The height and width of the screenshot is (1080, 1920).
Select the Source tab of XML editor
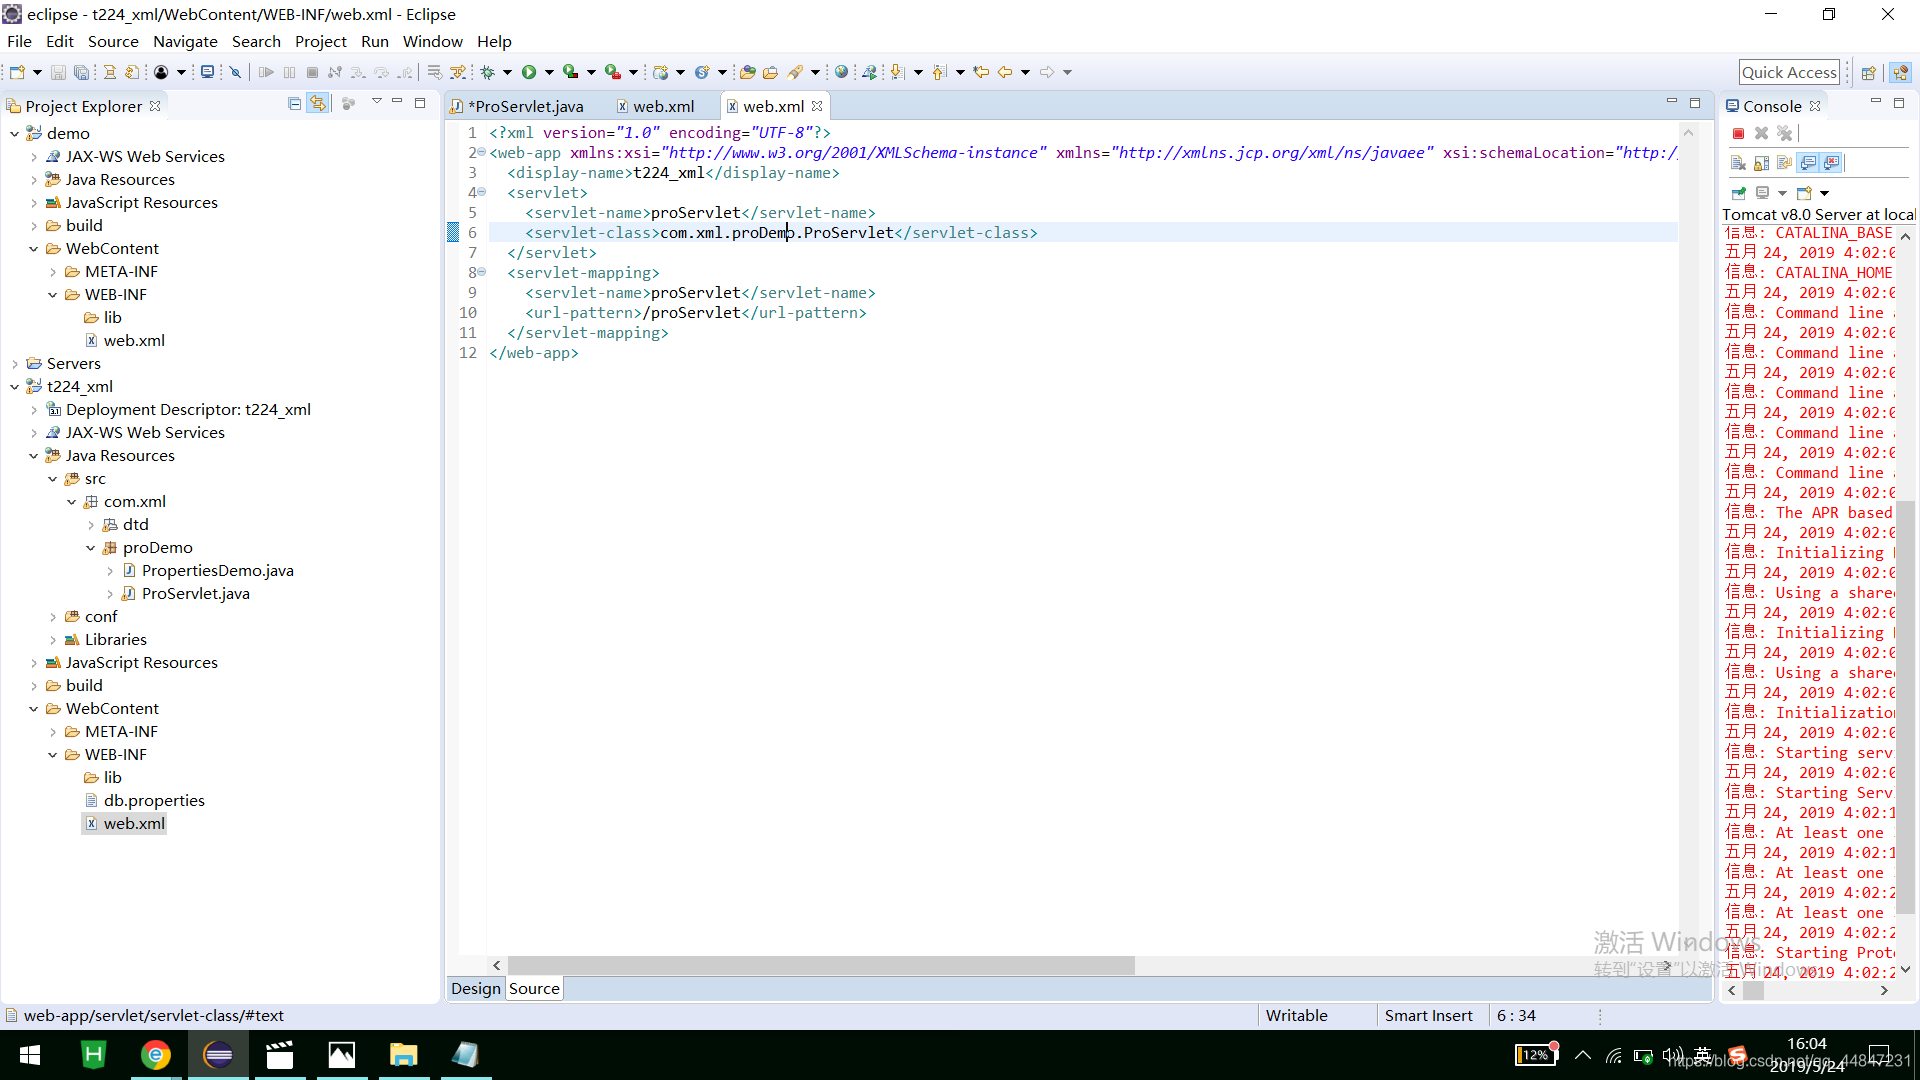(534, 988)
